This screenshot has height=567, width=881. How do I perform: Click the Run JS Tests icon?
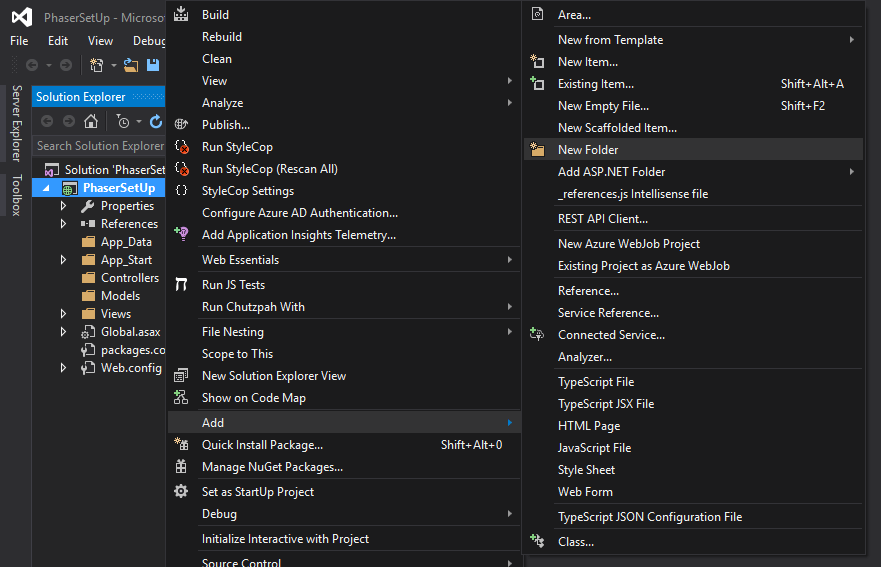coord(181,284)
